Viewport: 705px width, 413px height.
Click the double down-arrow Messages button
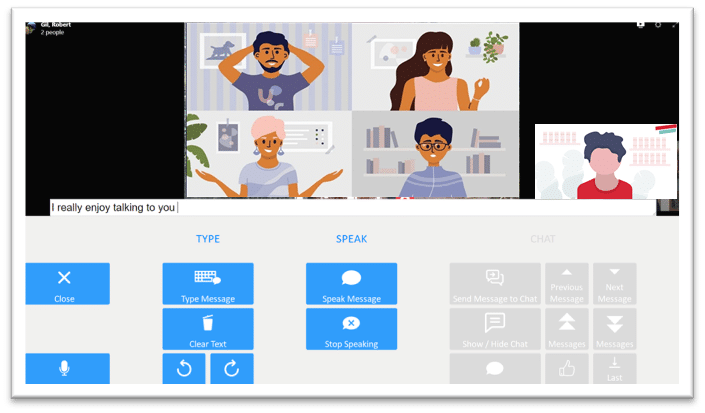point(614,328)
